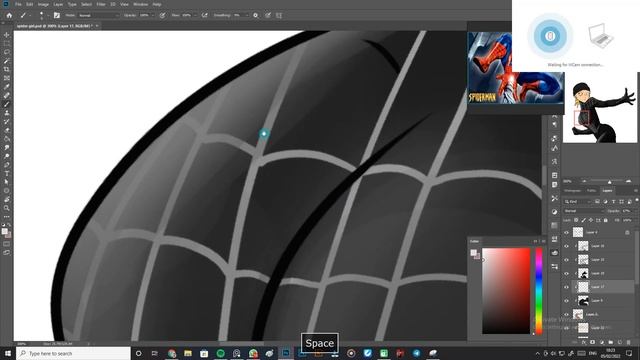Screen dimensions: 640x360
Task: Close the spider-girl document tab
Action: click(x=97, y=26)
